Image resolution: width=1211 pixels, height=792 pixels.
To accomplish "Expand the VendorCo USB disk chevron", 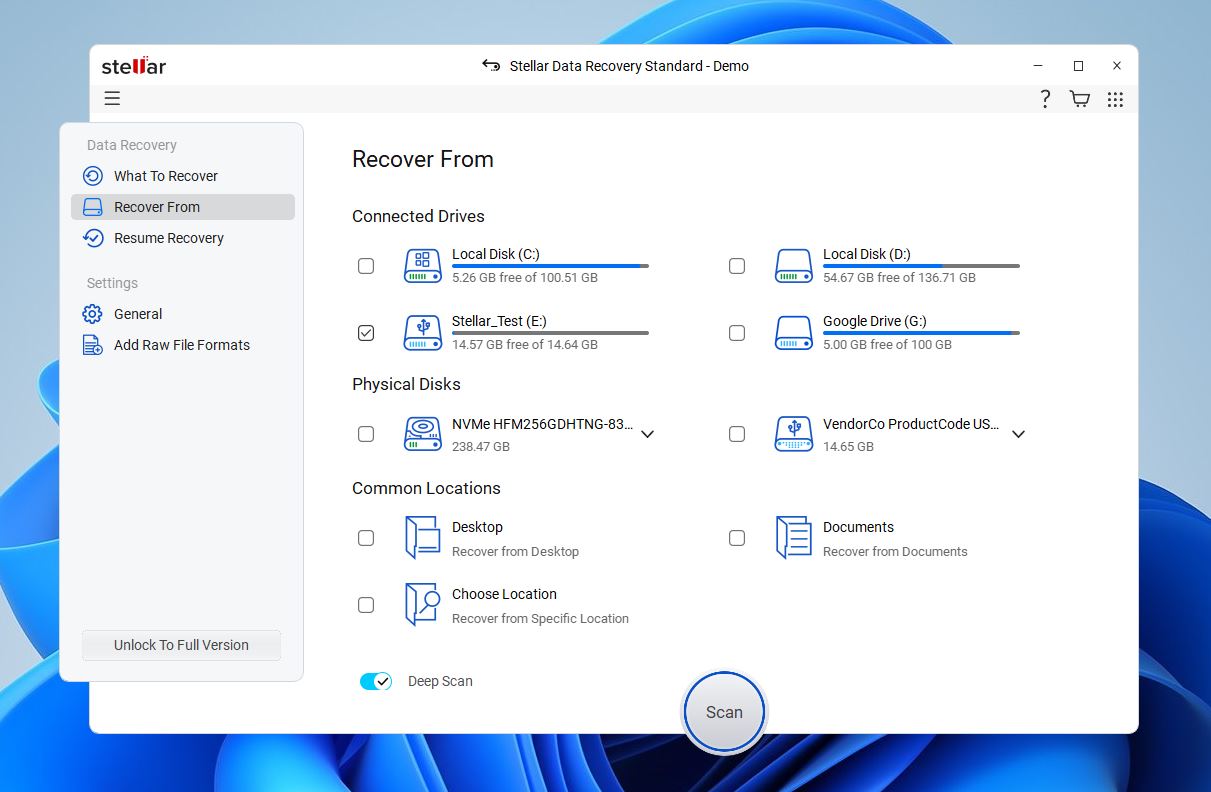I will tap(1018, 434).
